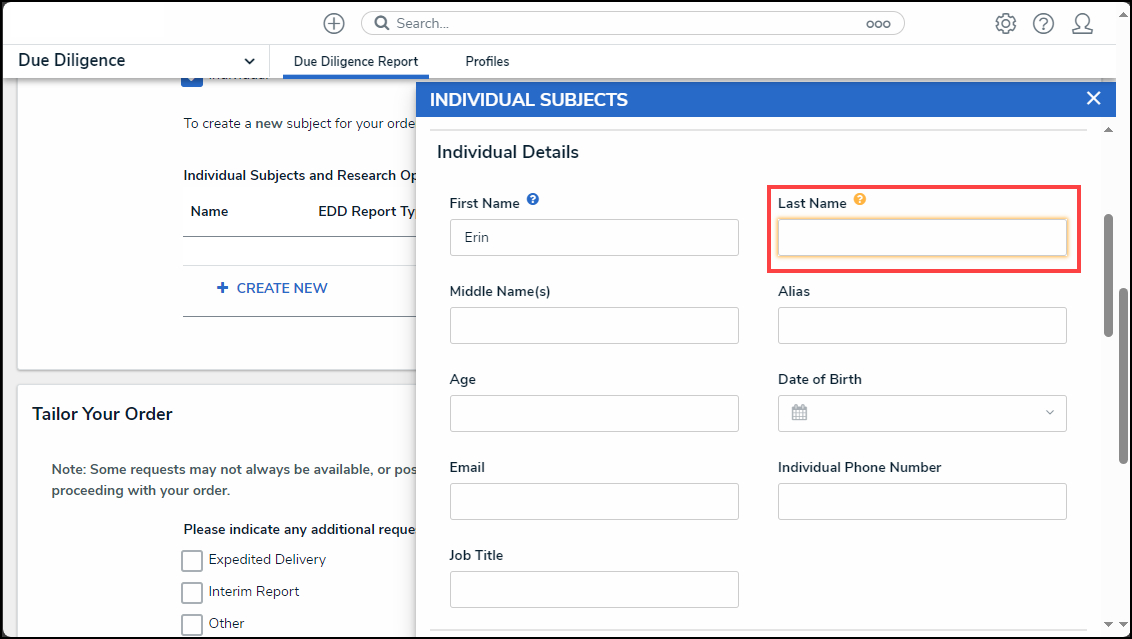Click the panel scroll down arrow
This screenshot has height=639, width=1132.
(1108, 624)
